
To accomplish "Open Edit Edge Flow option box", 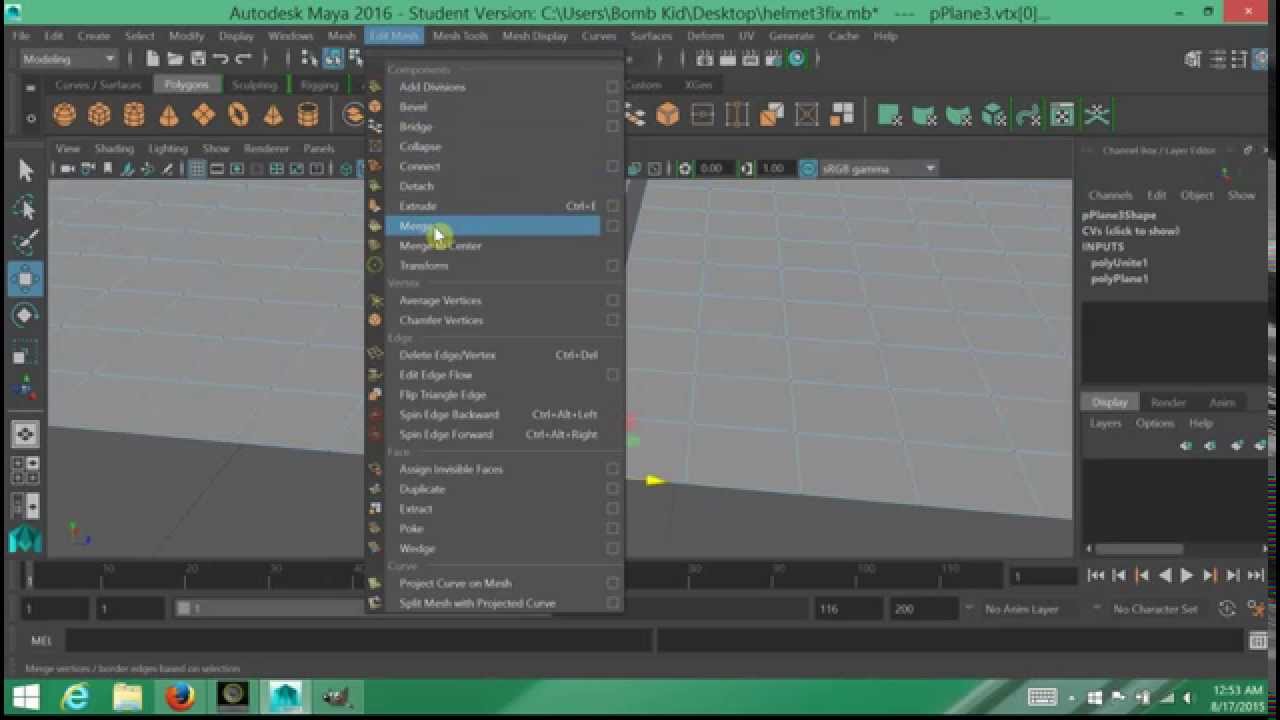I will click(612, 375).
